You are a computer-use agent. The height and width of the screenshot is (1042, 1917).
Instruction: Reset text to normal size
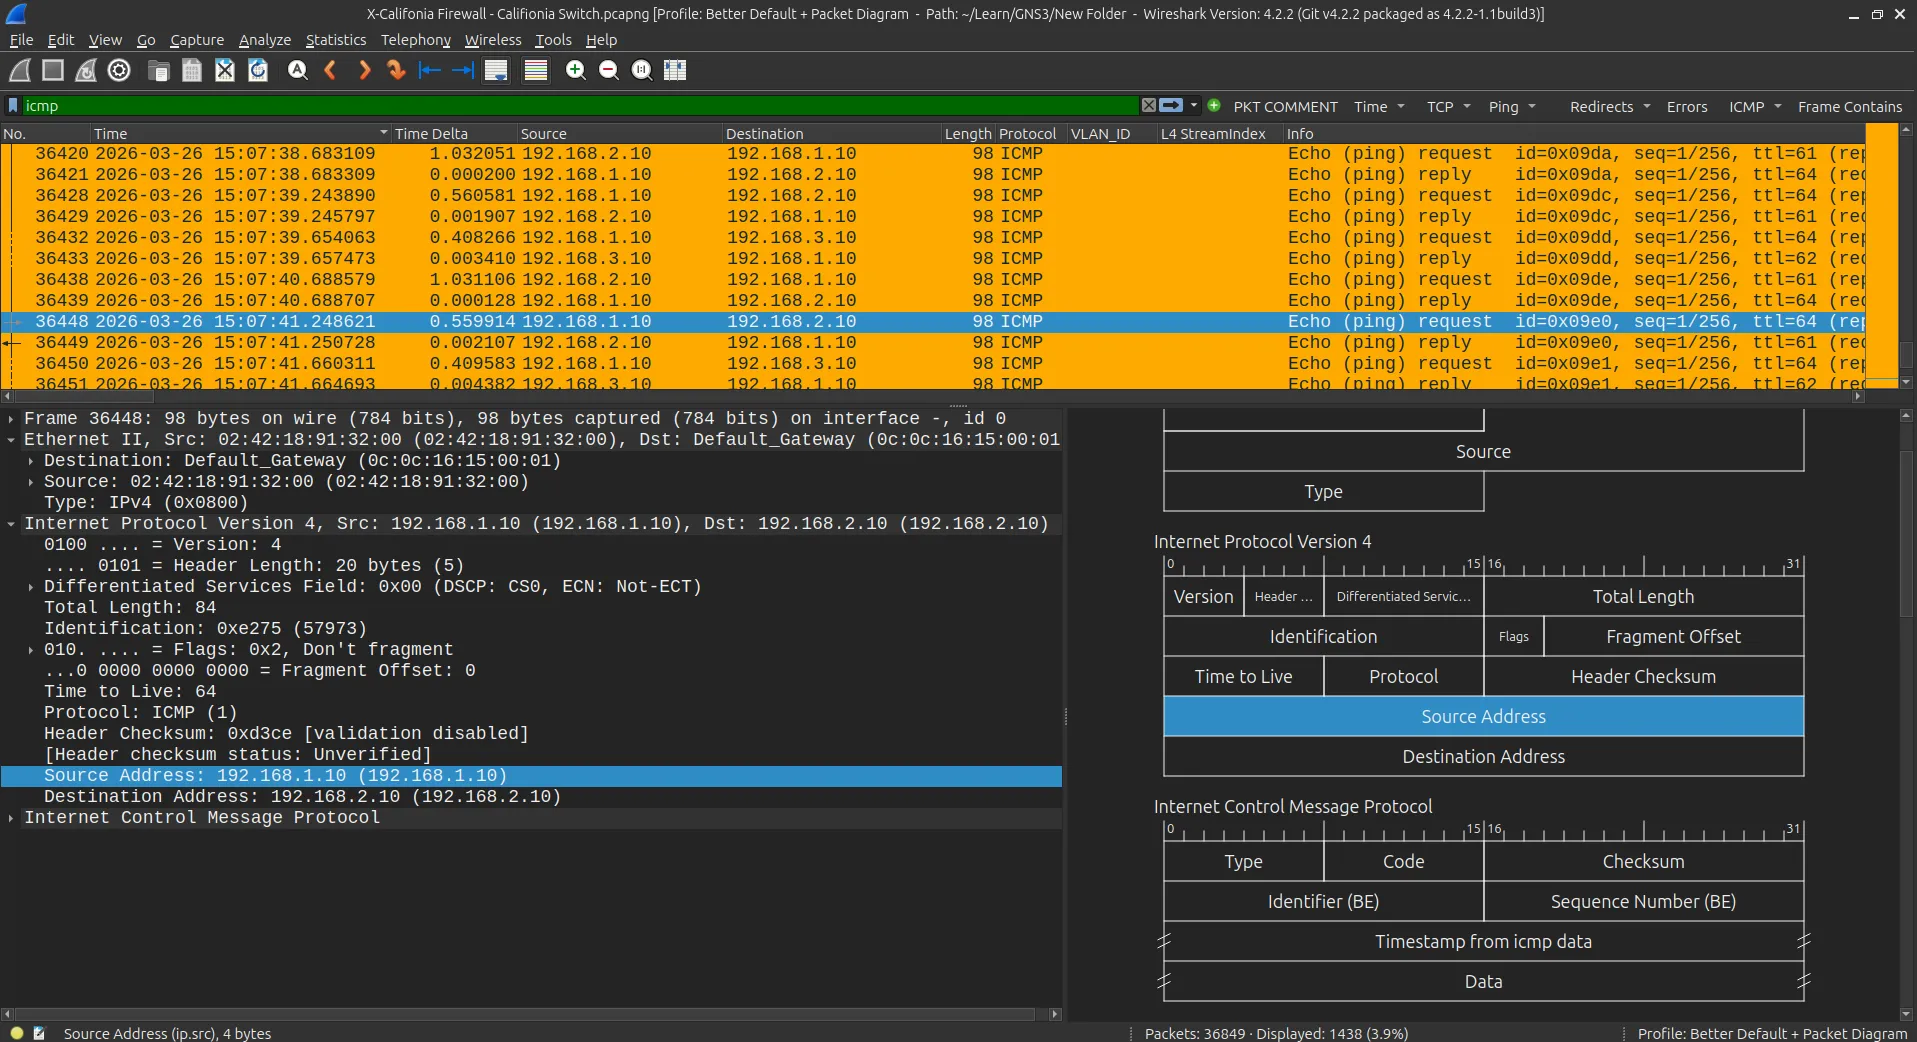click(x=642, y=70)
